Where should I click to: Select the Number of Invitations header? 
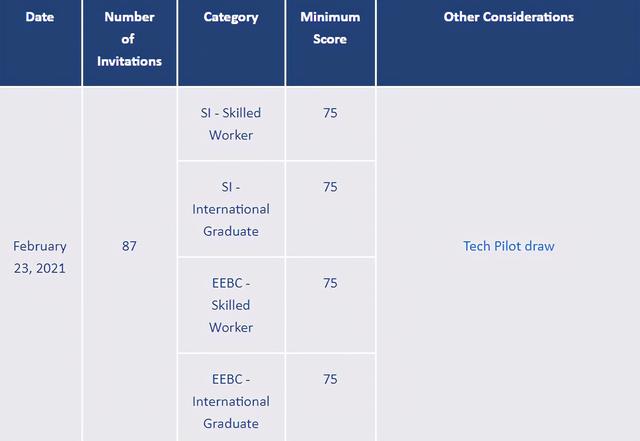click(x=129, y=39)
